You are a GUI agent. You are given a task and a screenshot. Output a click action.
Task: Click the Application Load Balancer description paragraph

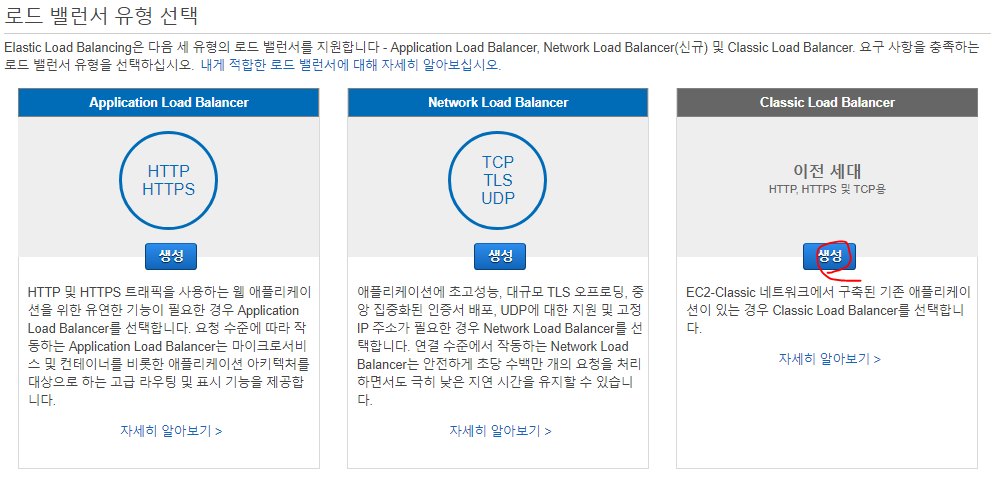pos(169,346)
